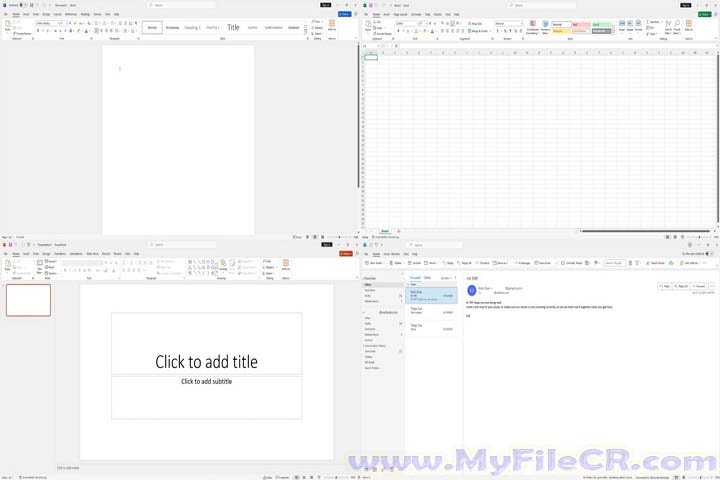Image resolution: width=720 pixels, height=480 pixels.
Task: Toggle show/hide paragraph marks in Word
Action: (x=136, y=23)
